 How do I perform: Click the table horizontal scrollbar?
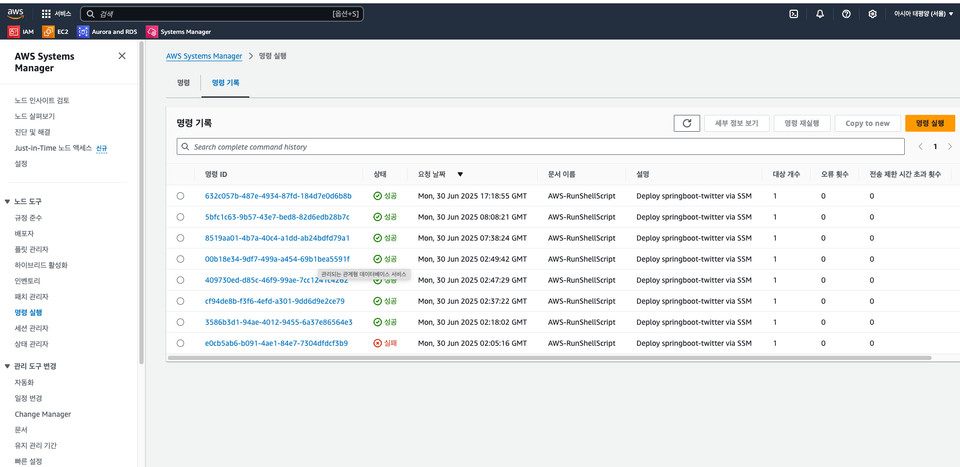coord(549,357)
